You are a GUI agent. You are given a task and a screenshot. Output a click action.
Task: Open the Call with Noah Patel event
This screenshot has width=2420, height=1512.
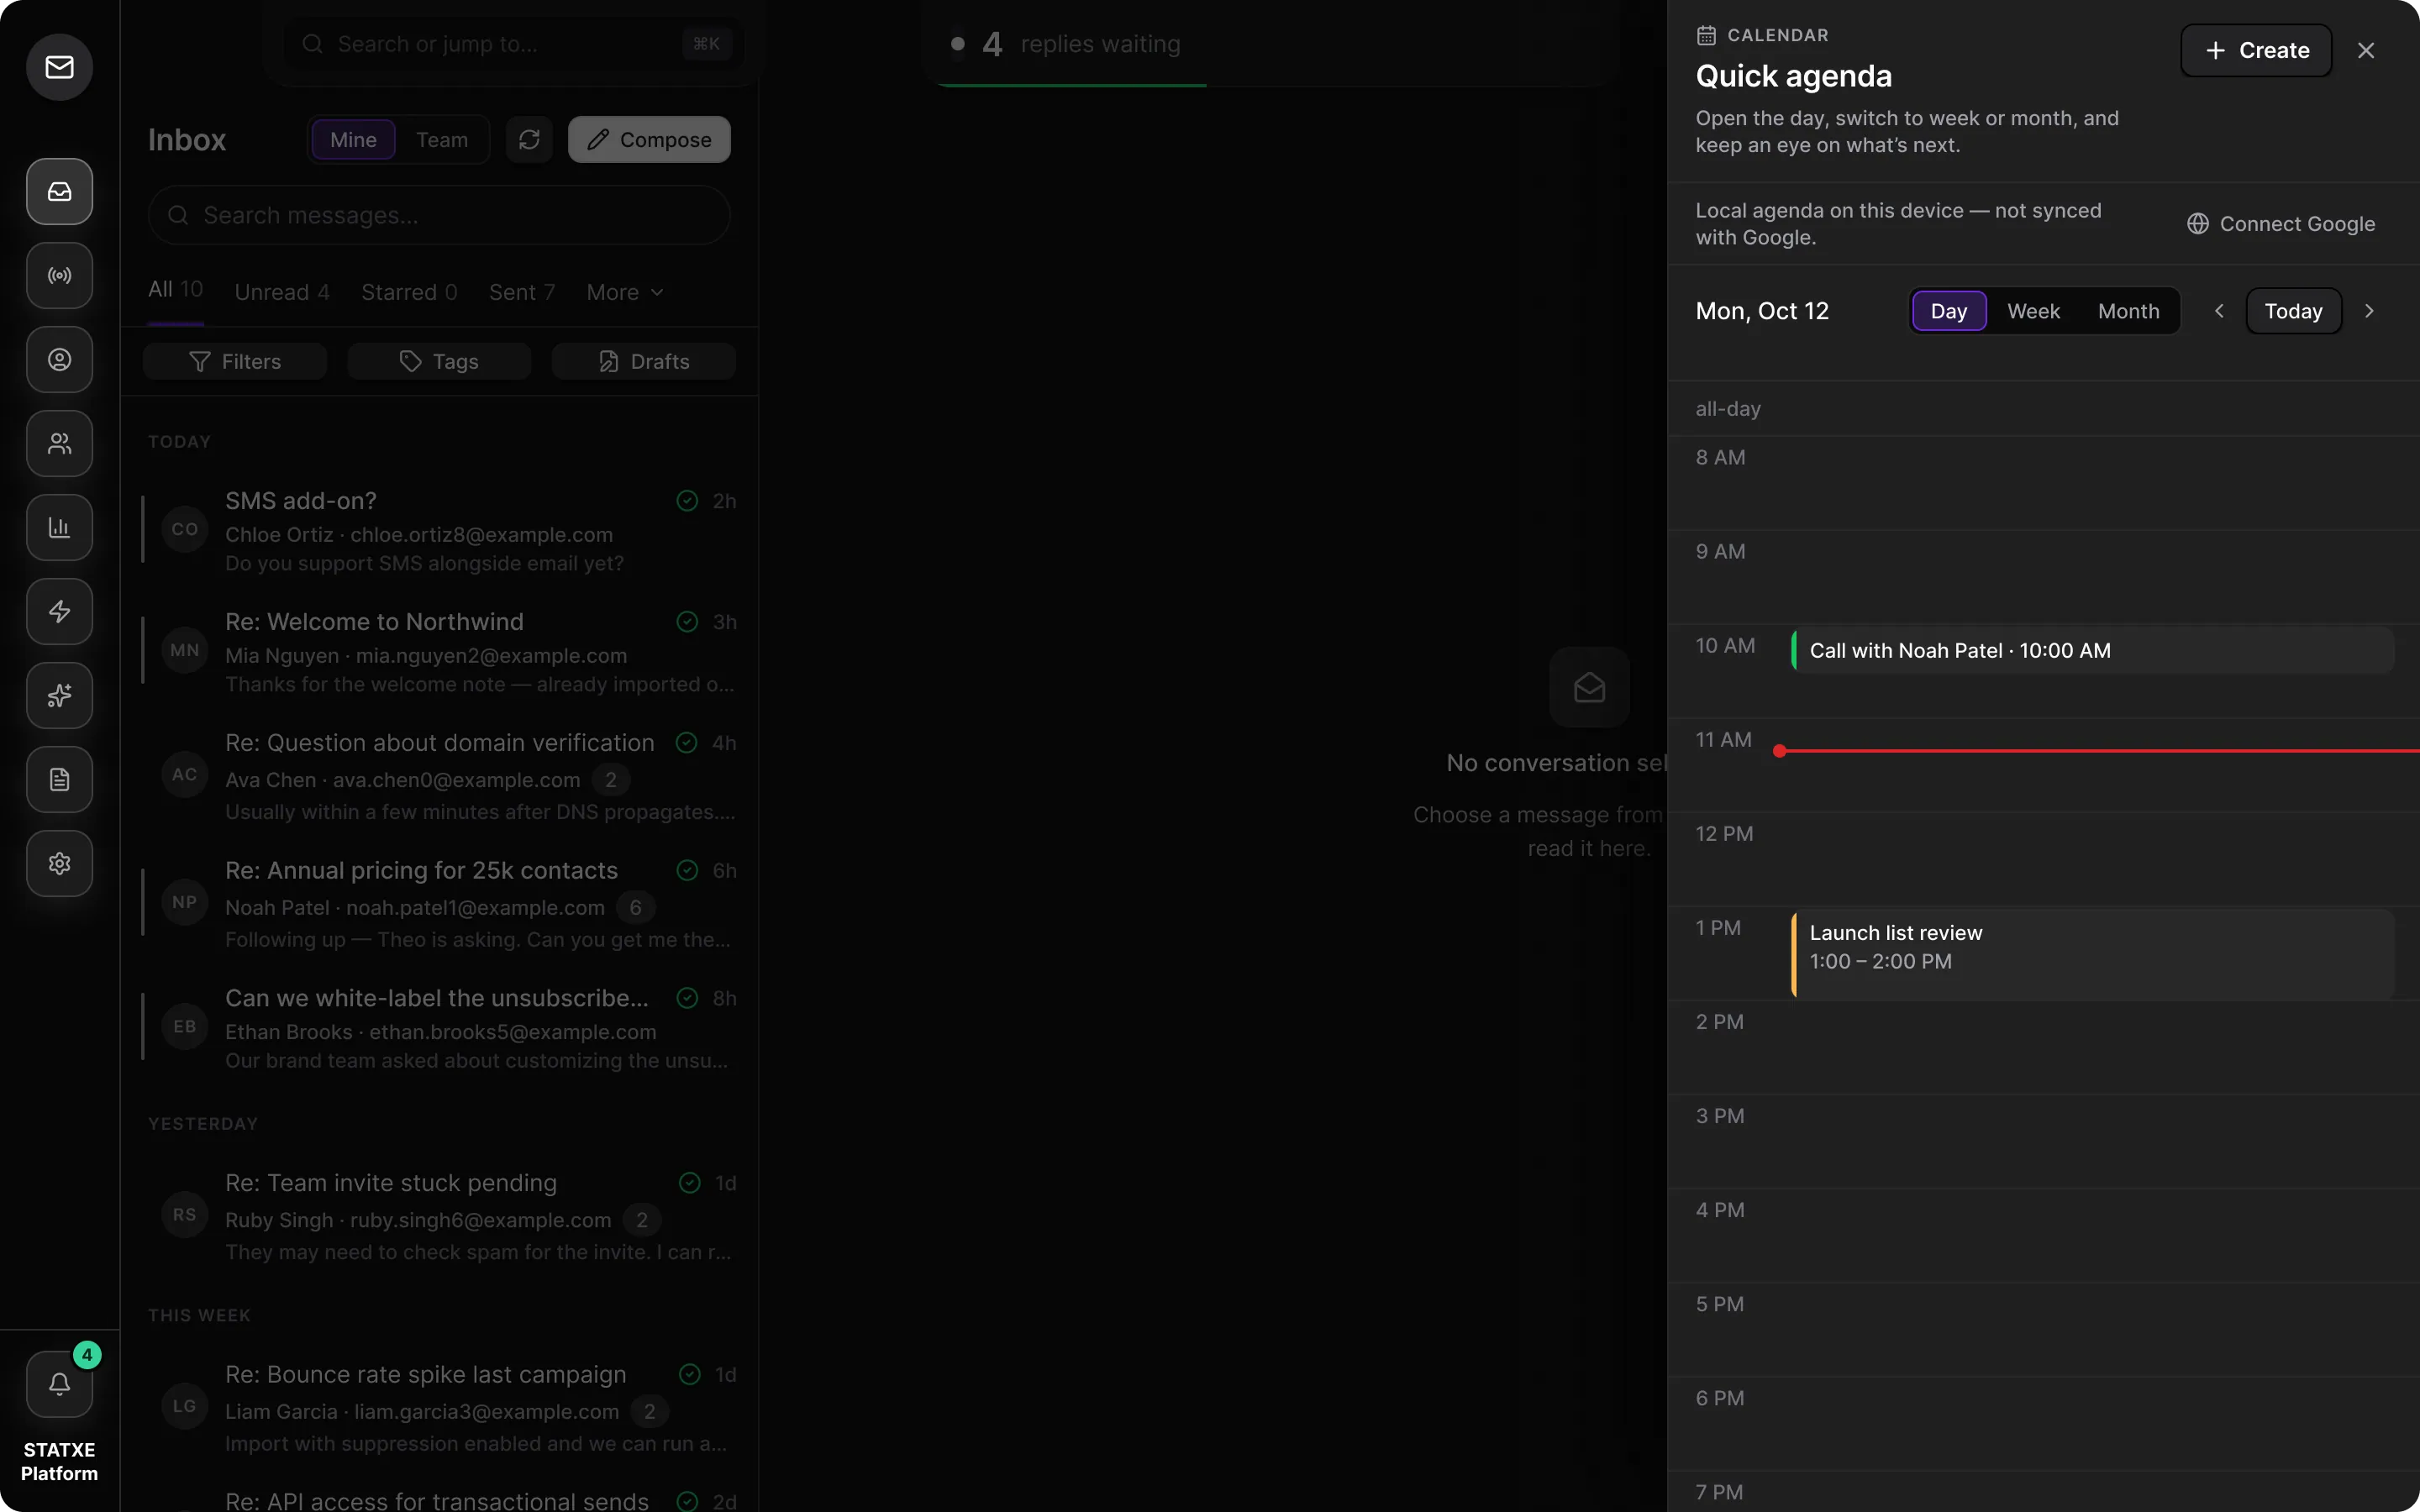[x=2093, y=651]
